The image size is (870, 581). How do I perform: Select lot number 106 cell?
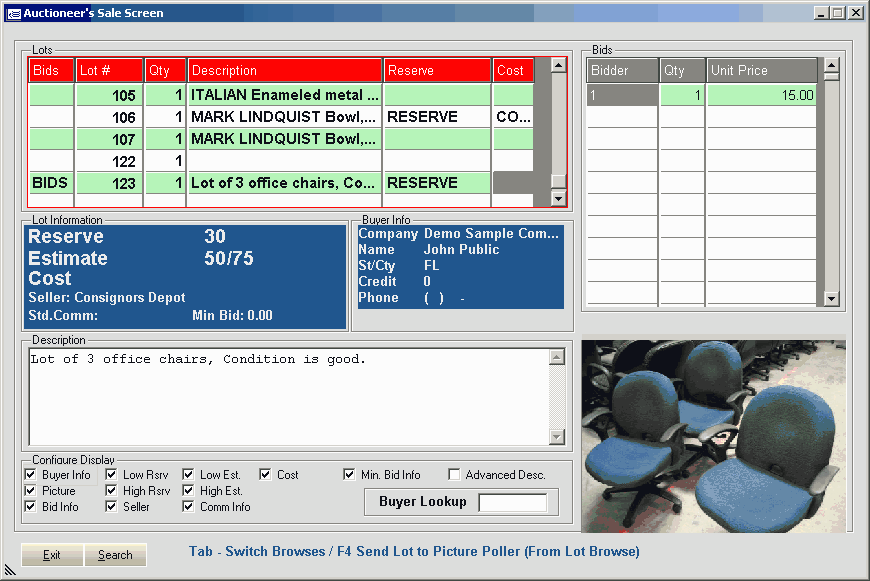point(109,117)
